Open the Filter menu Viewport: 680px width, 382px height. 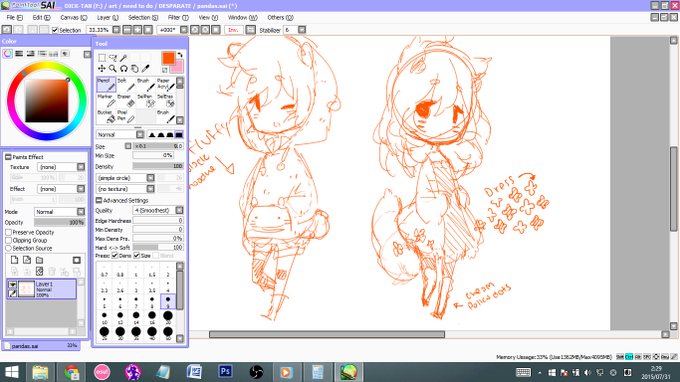178,18
